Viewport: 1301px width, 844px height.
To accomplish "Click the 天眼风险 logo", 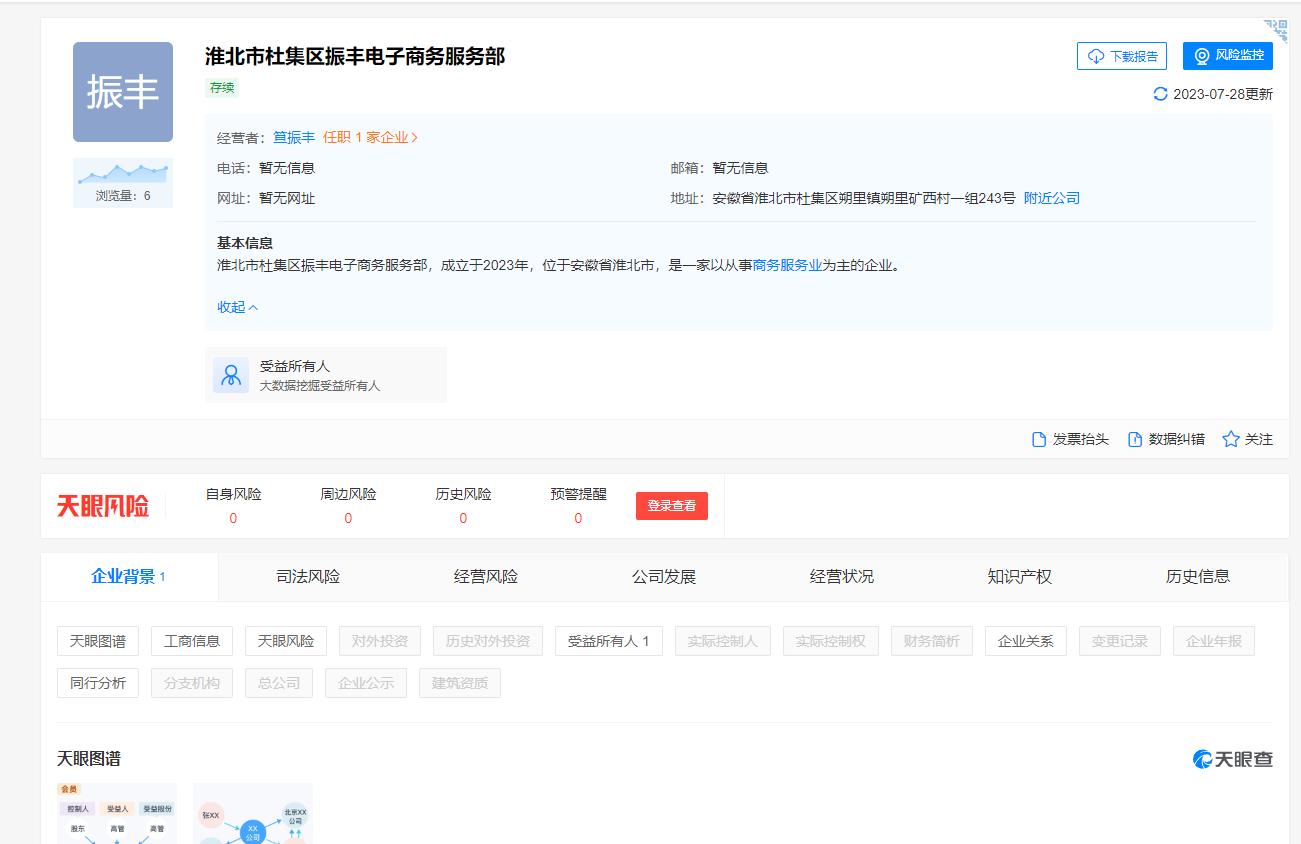I will click(x=103, y=506).
